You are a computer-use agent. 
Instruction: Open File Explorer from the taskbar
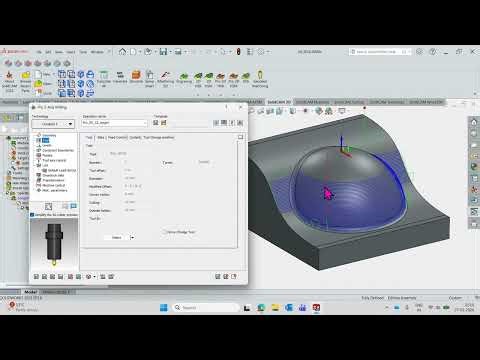point(275,307)
